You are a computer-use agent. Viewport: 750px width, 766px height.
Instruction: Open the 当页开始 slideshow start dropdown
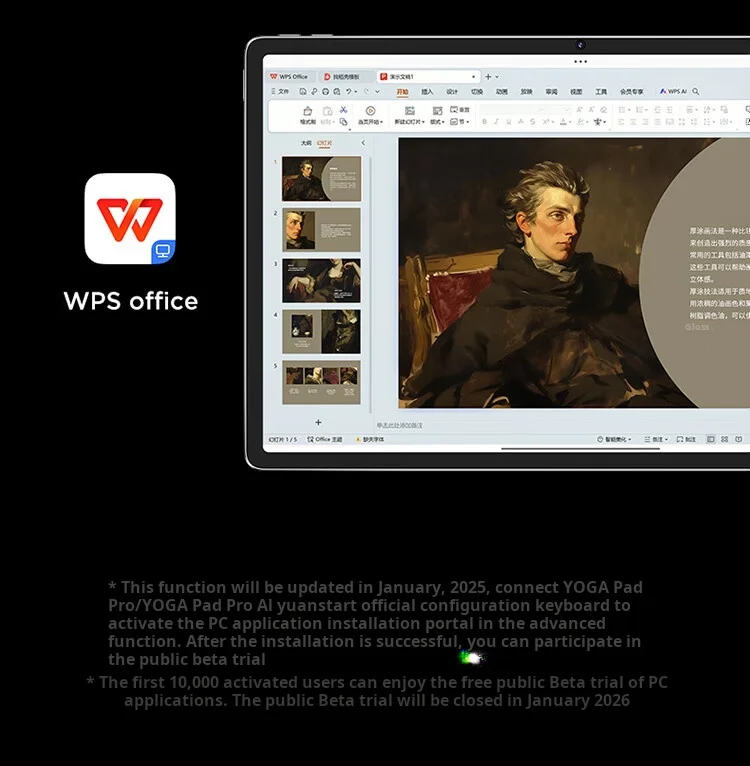370,122
